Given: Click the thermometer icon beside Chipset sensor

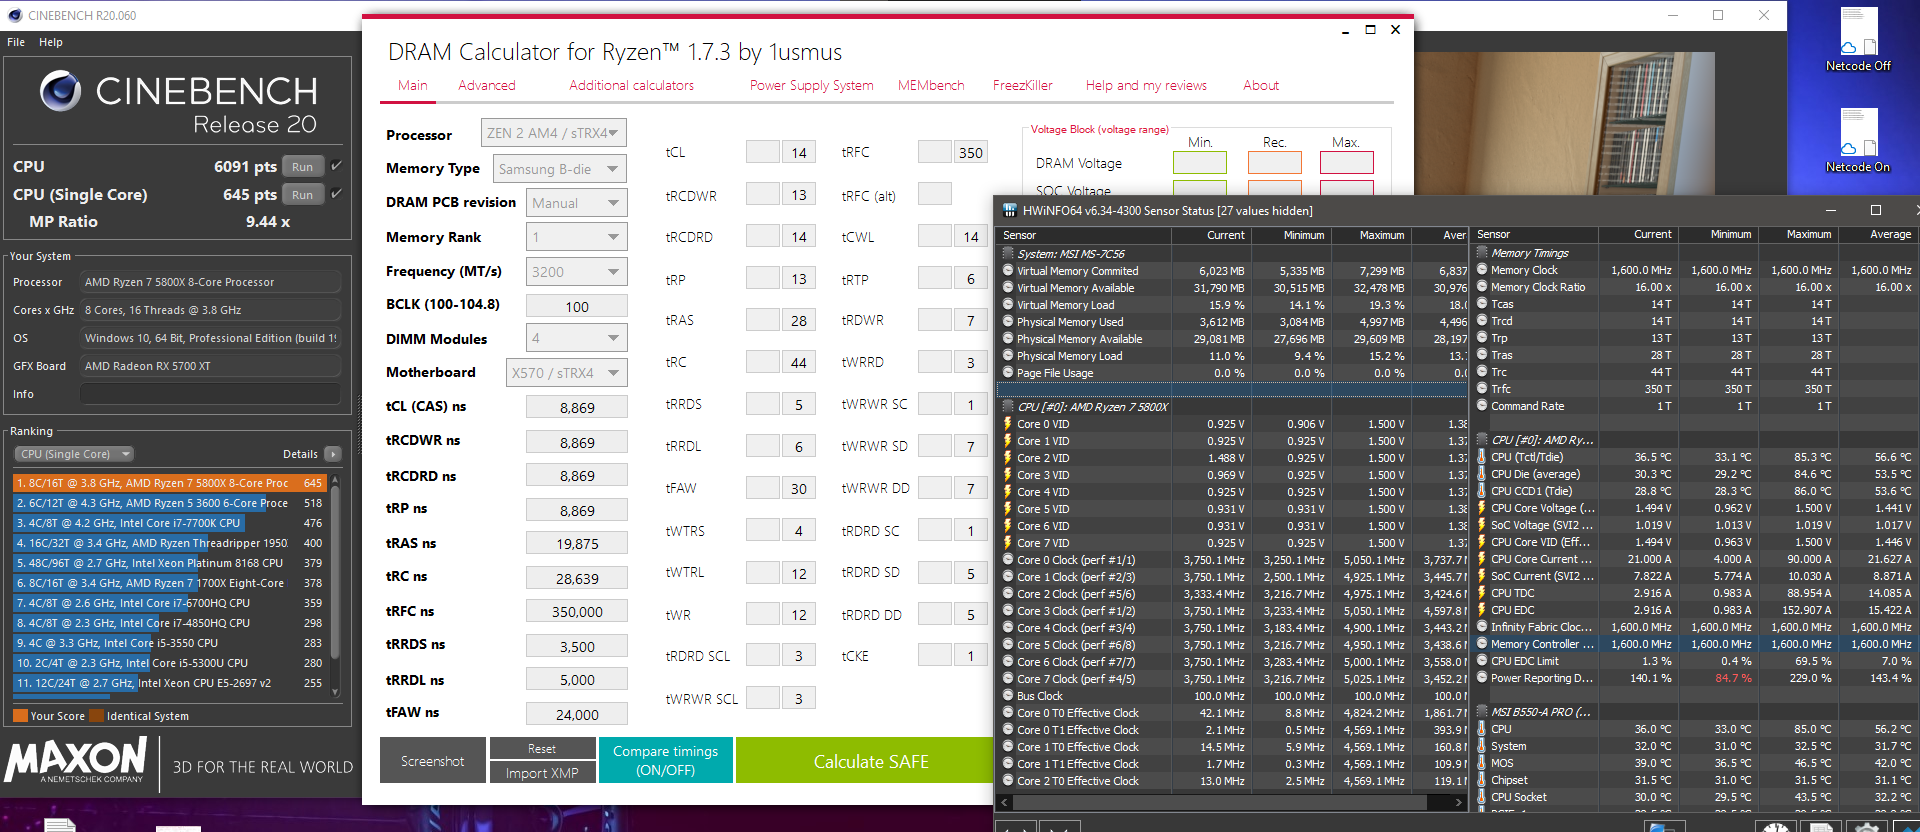Looking at the screenshot, I should [1482, 780].
